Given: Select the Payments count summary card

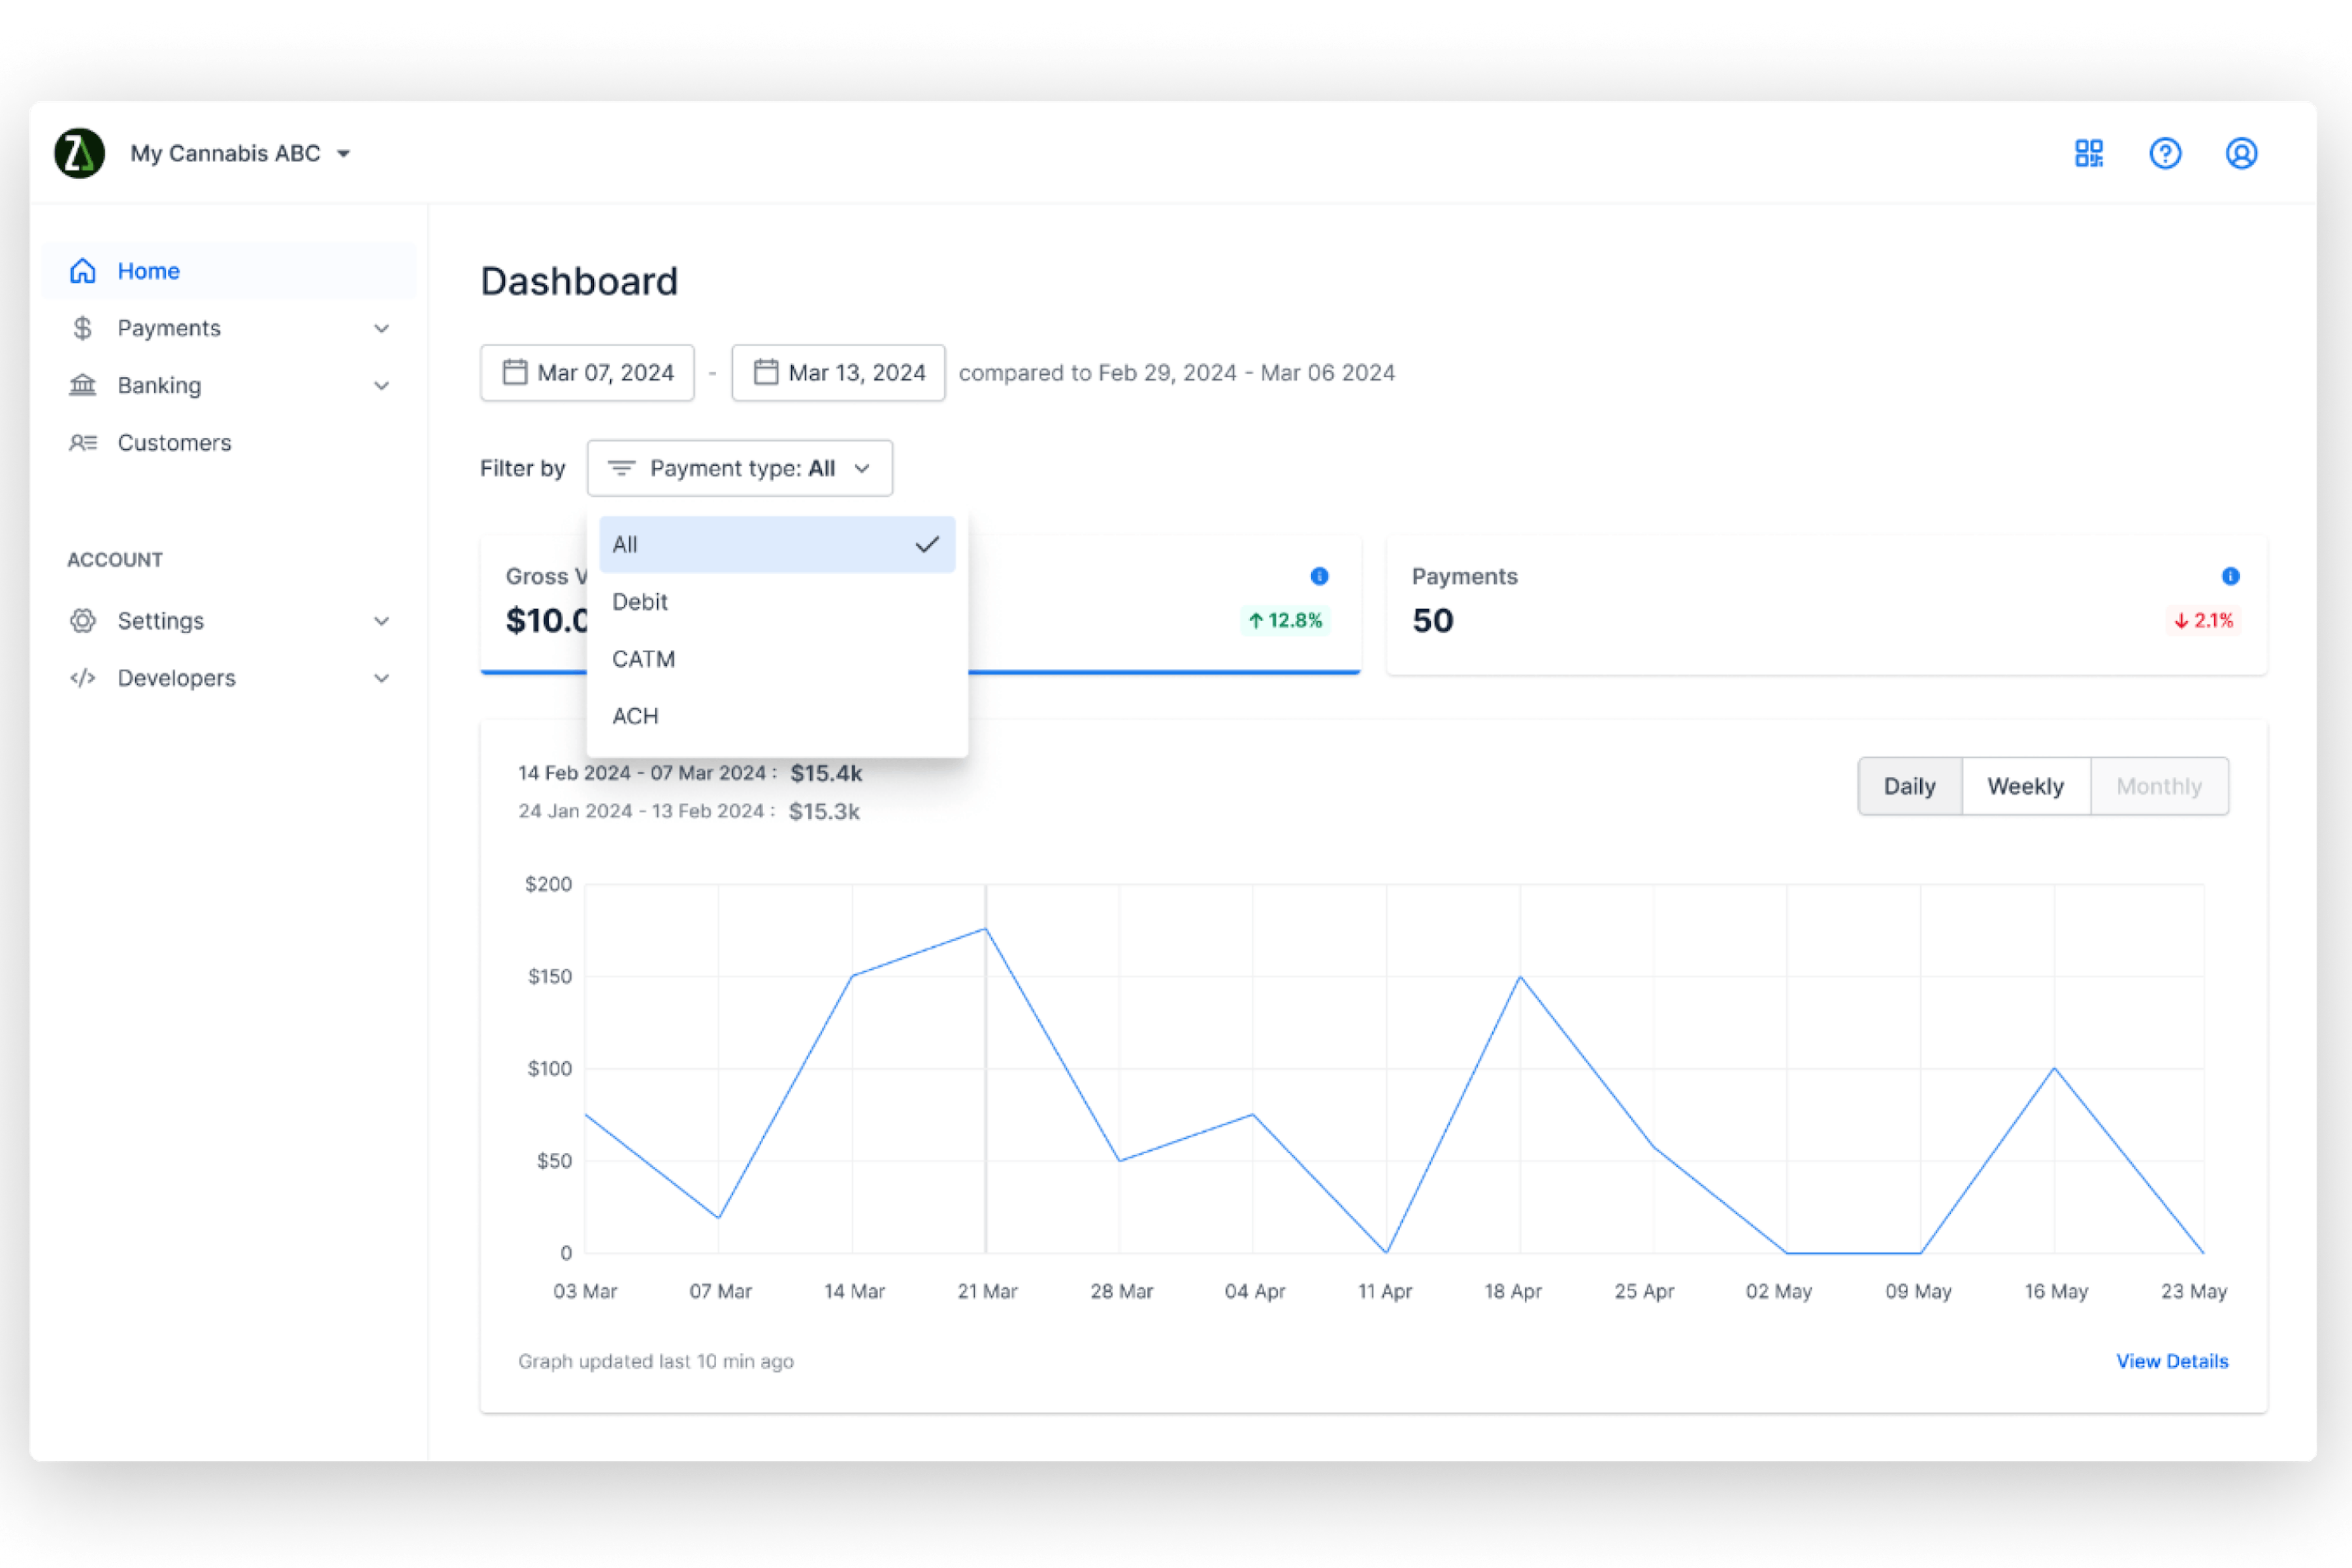Looking at the screenshot, I should coord(1825,605).
